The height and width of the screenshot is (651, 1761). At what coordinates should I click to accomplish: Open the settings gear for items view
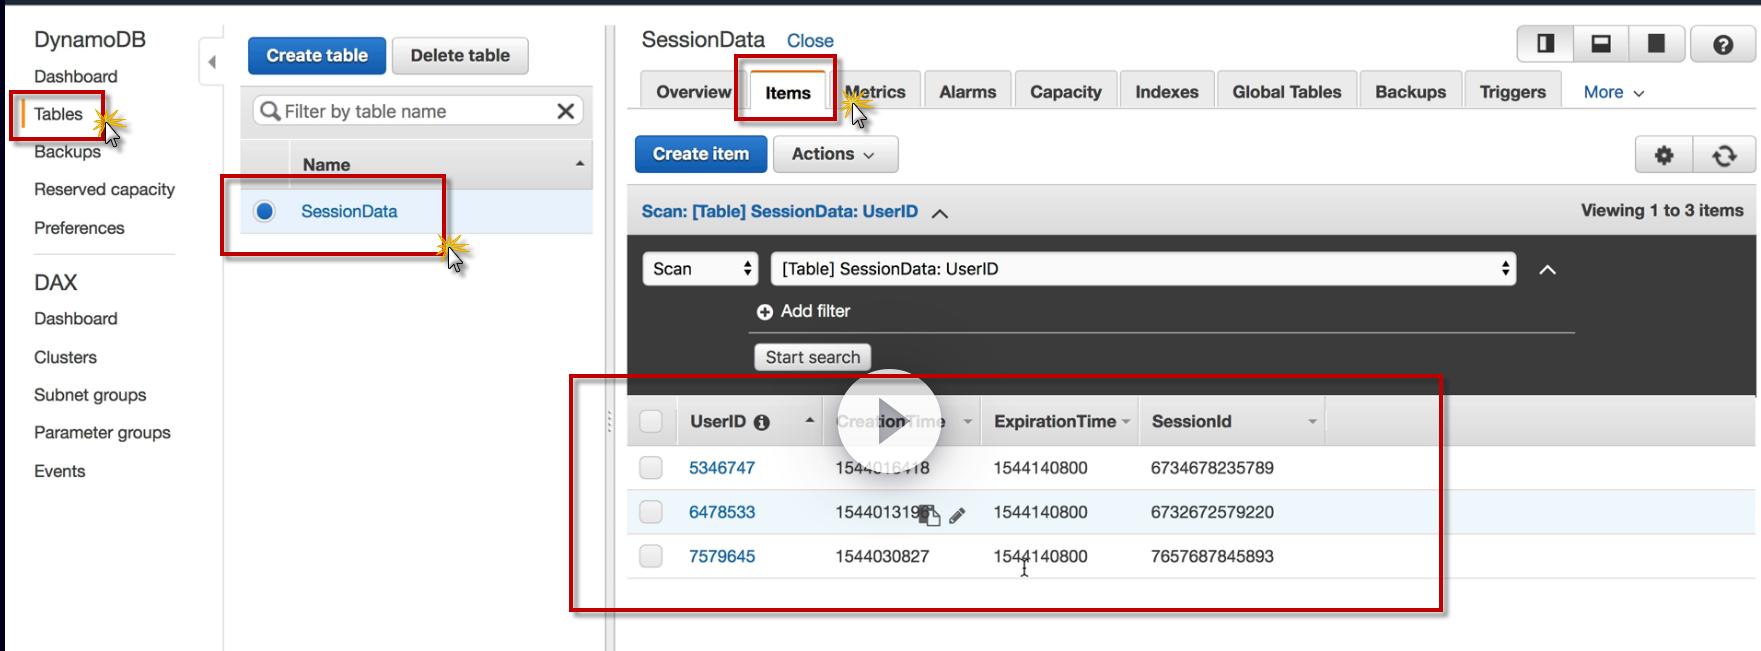[x=1664, y=155]
